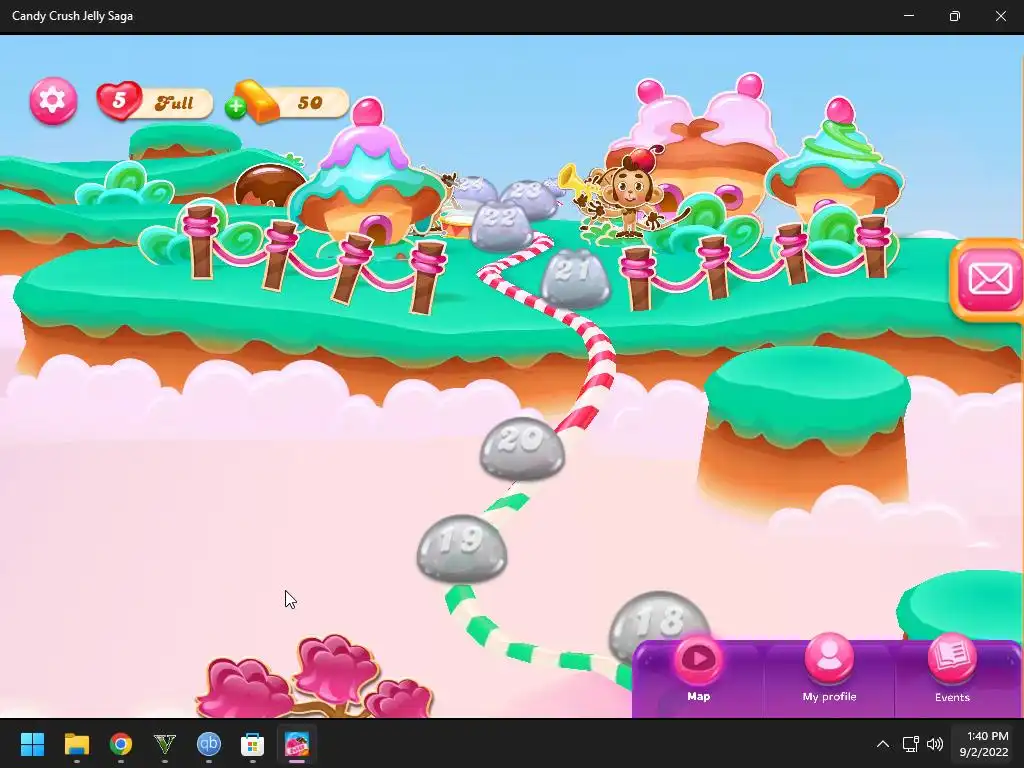The width and height of the screenshot is (1024, 768).
Task: Select level 19 node
Action: tap(462, 549)
